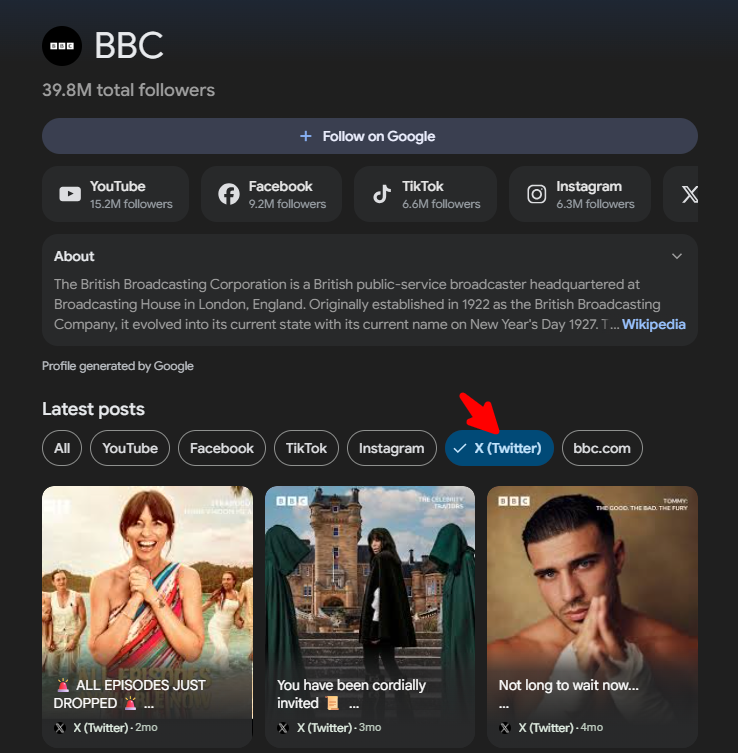The width and height of the screenshot is (738, 753).
Task: Open the Wikipedia link in About
Action: click(654, 324)
